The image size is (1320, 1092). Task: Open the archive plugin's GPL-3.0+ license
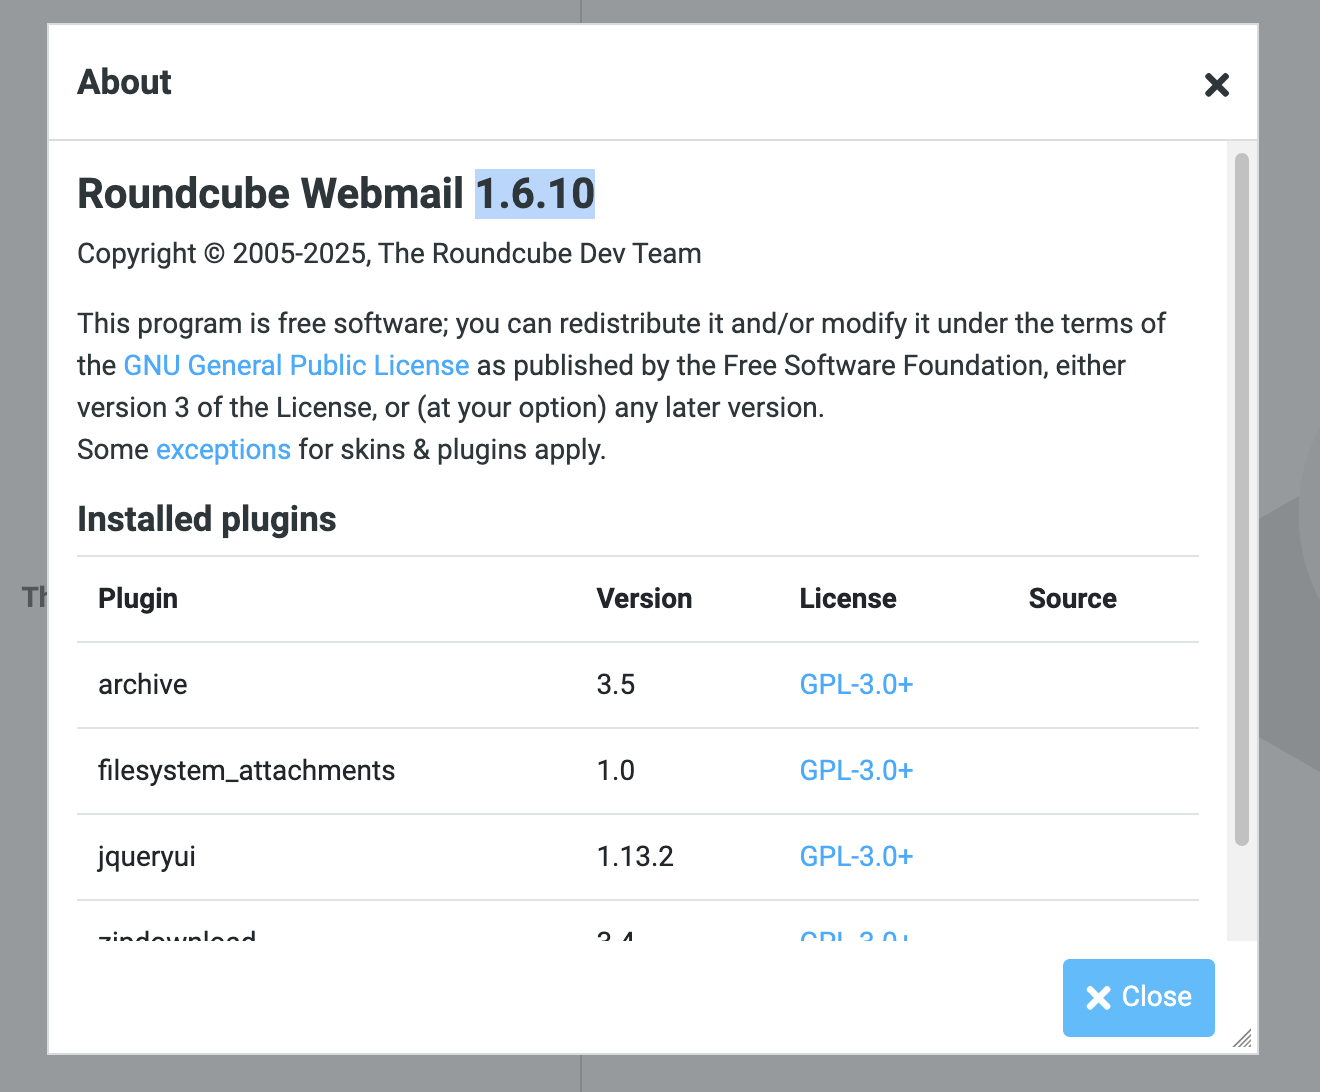(x=856, y=685)
